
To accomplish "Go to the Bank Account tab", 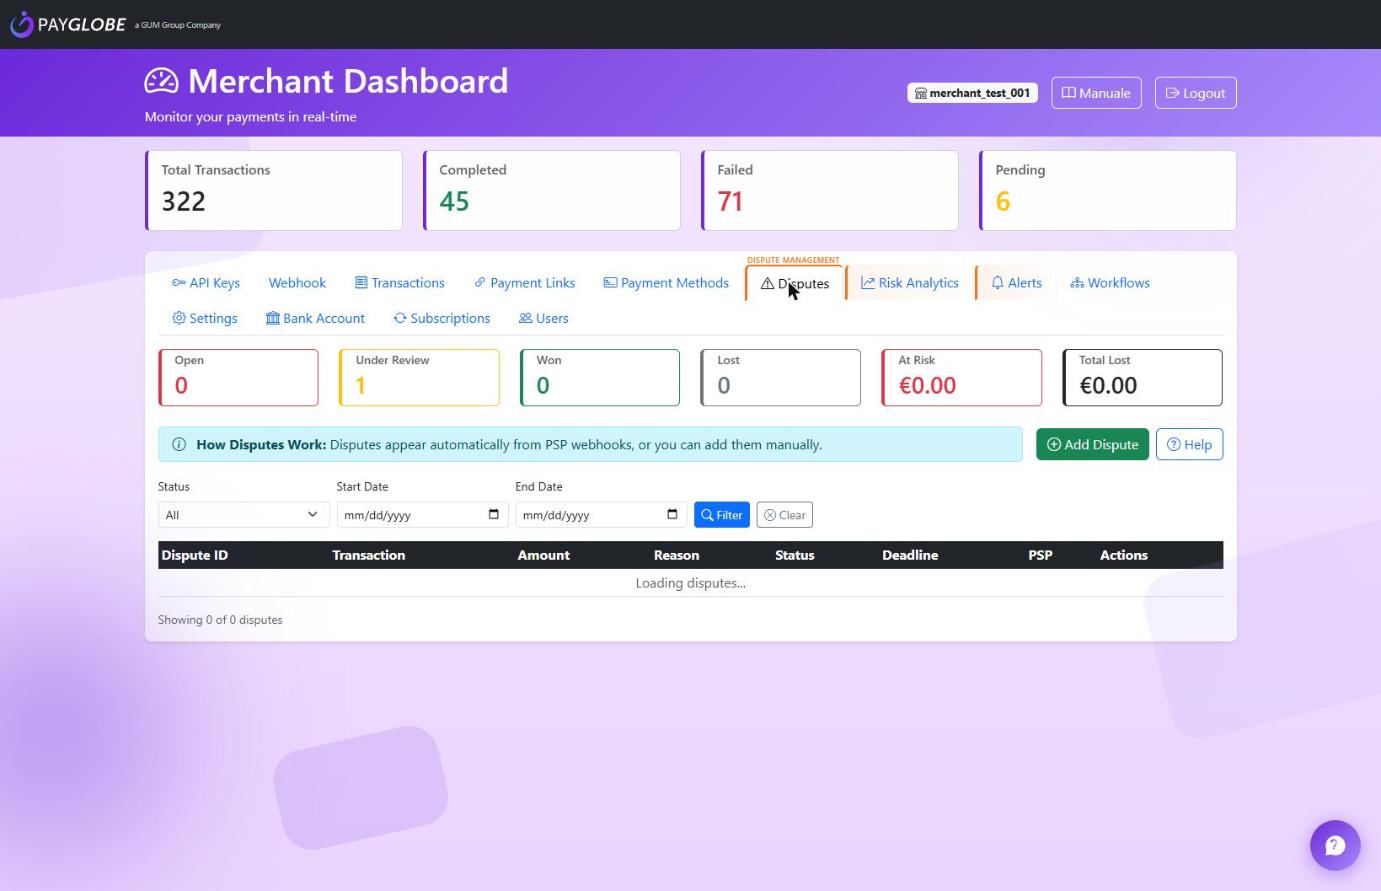I will pos(315,318).
